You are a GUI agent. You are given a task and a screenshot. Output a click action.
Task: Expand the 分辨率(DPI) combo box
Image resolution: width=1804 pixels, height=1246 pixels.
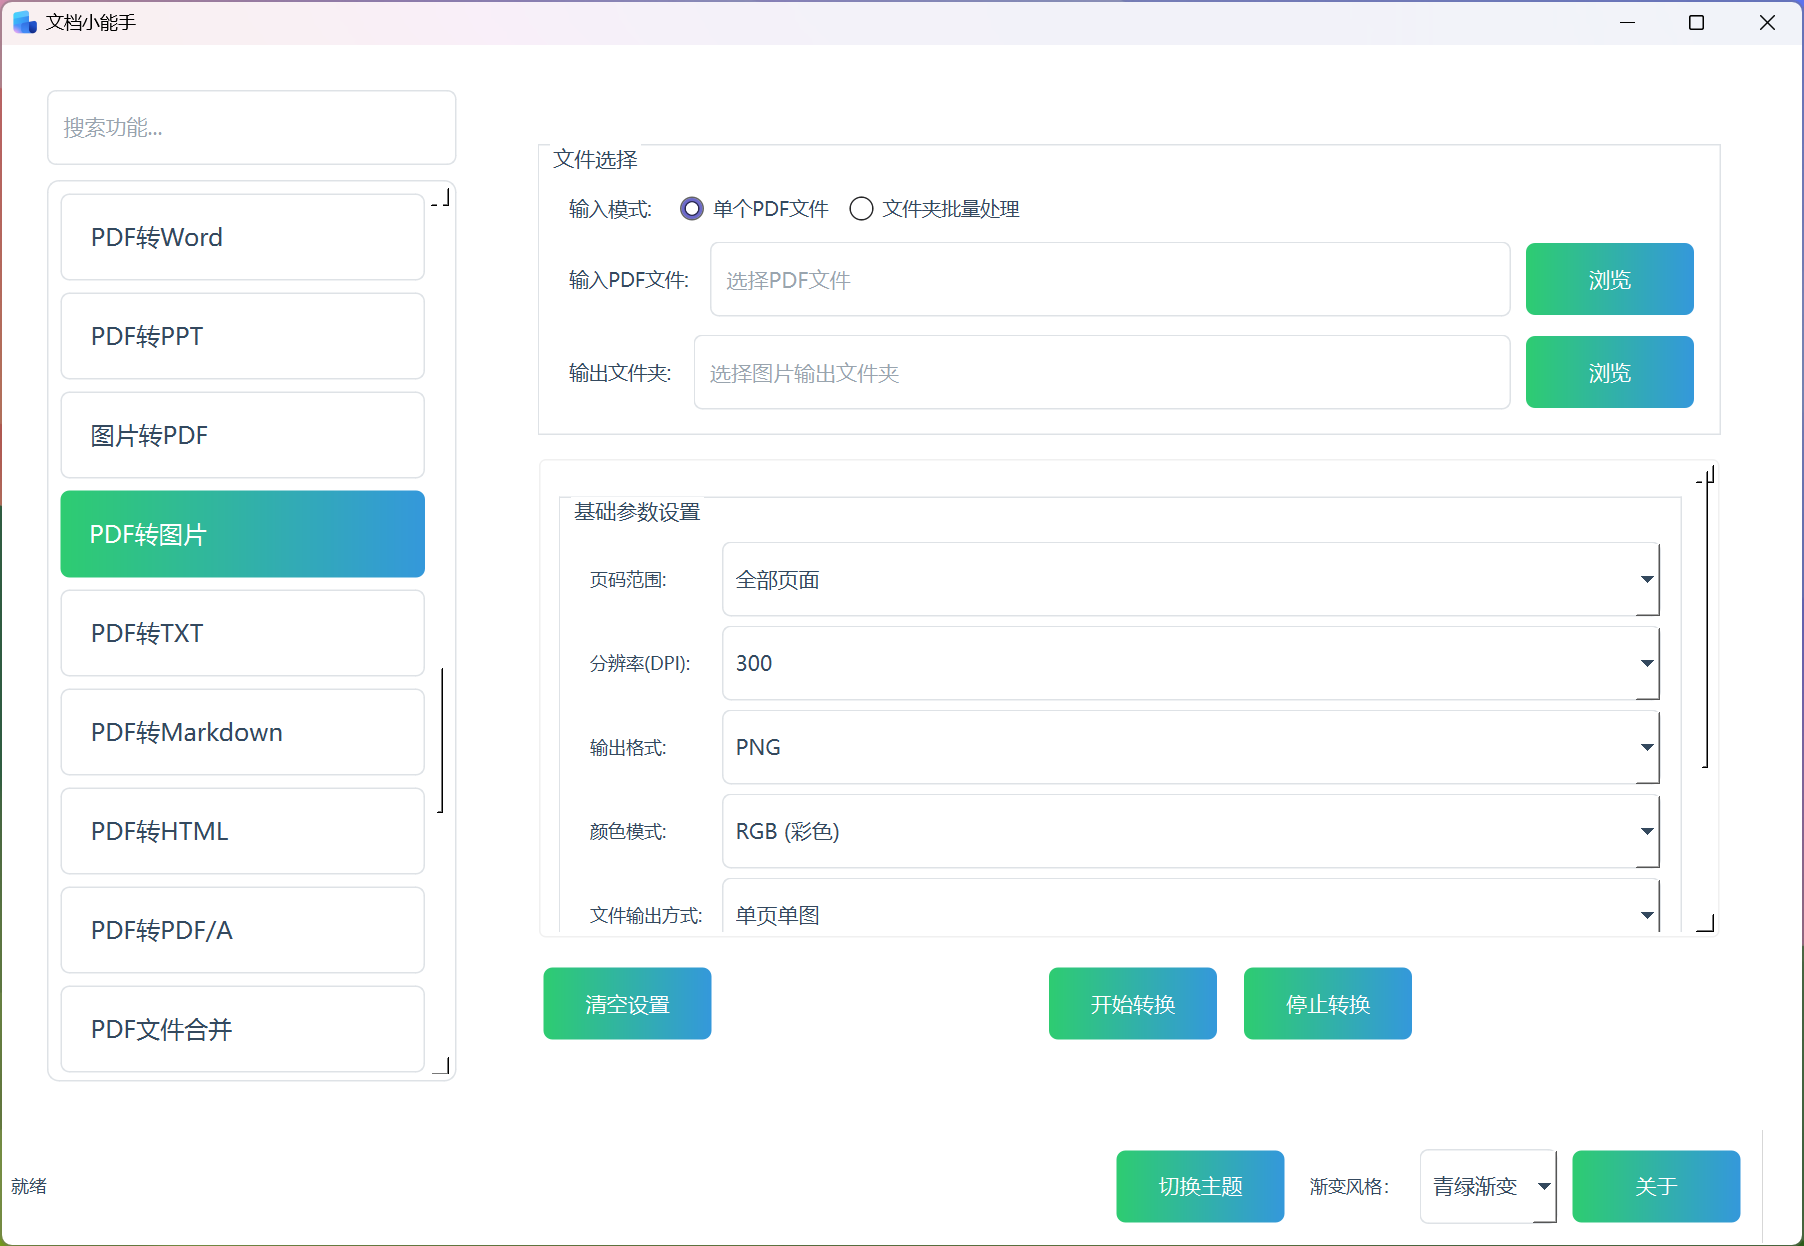[x=1190, y=664]
